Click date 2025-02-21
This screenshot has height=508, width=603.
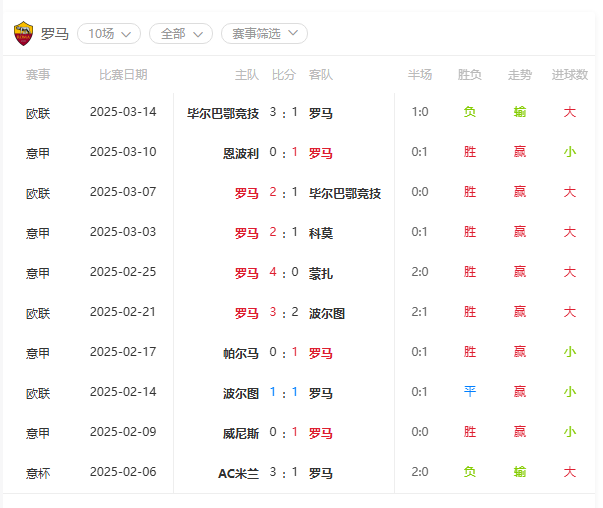coord(123,312)
